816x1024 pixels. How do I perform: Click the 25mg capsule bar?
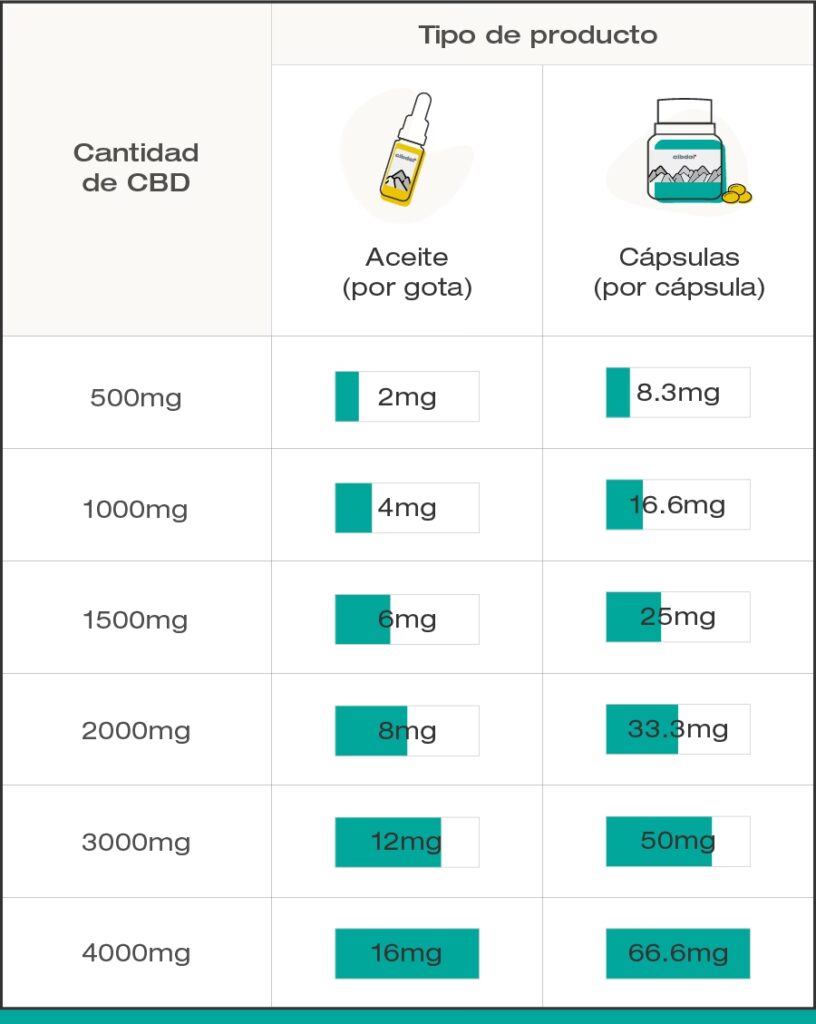678,617
